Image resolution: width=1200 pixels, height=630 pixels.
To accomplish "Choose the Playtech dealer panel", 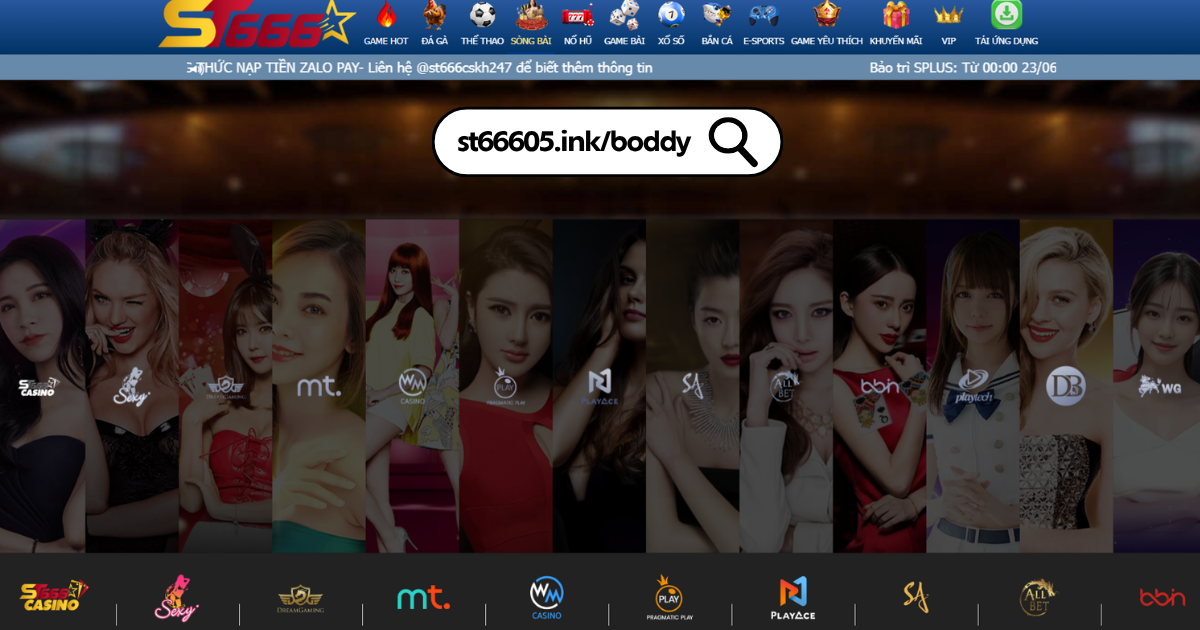I will point(972,385).
